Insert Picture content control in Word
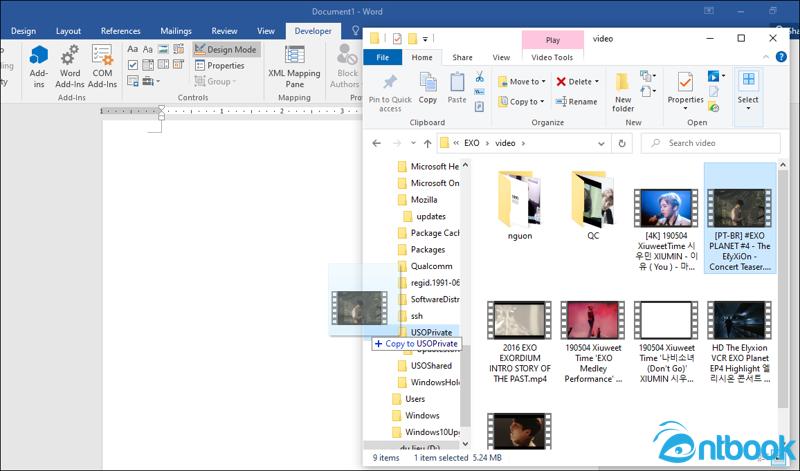The width and height of the screenshot is (800, 471). [x=163, y=49]
